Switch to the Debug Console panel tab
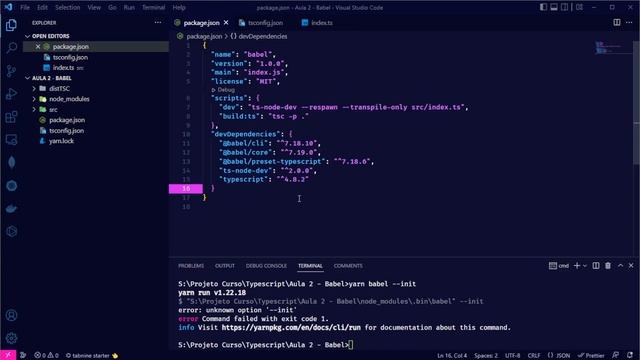Viewport: 640px width, 360px height. tap(266, 266)
